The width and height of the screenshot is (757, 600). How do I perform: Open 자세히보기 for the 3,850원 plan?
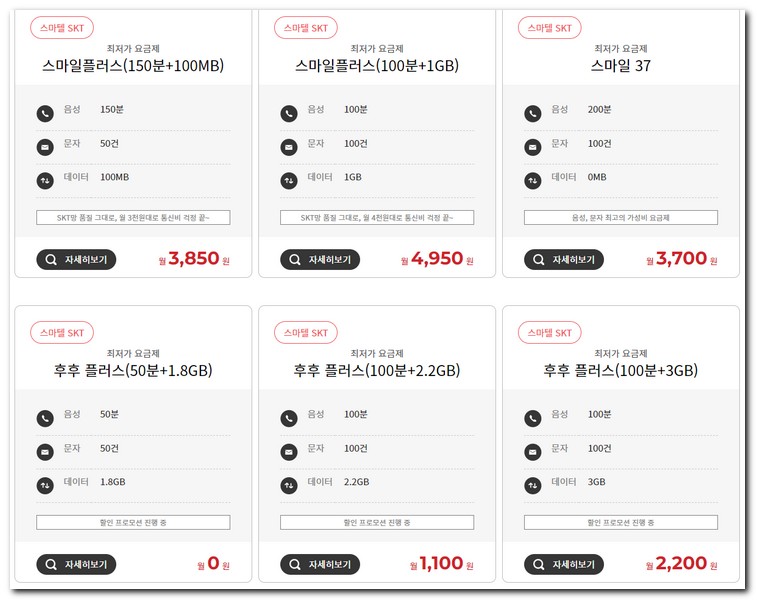point(76,260)
